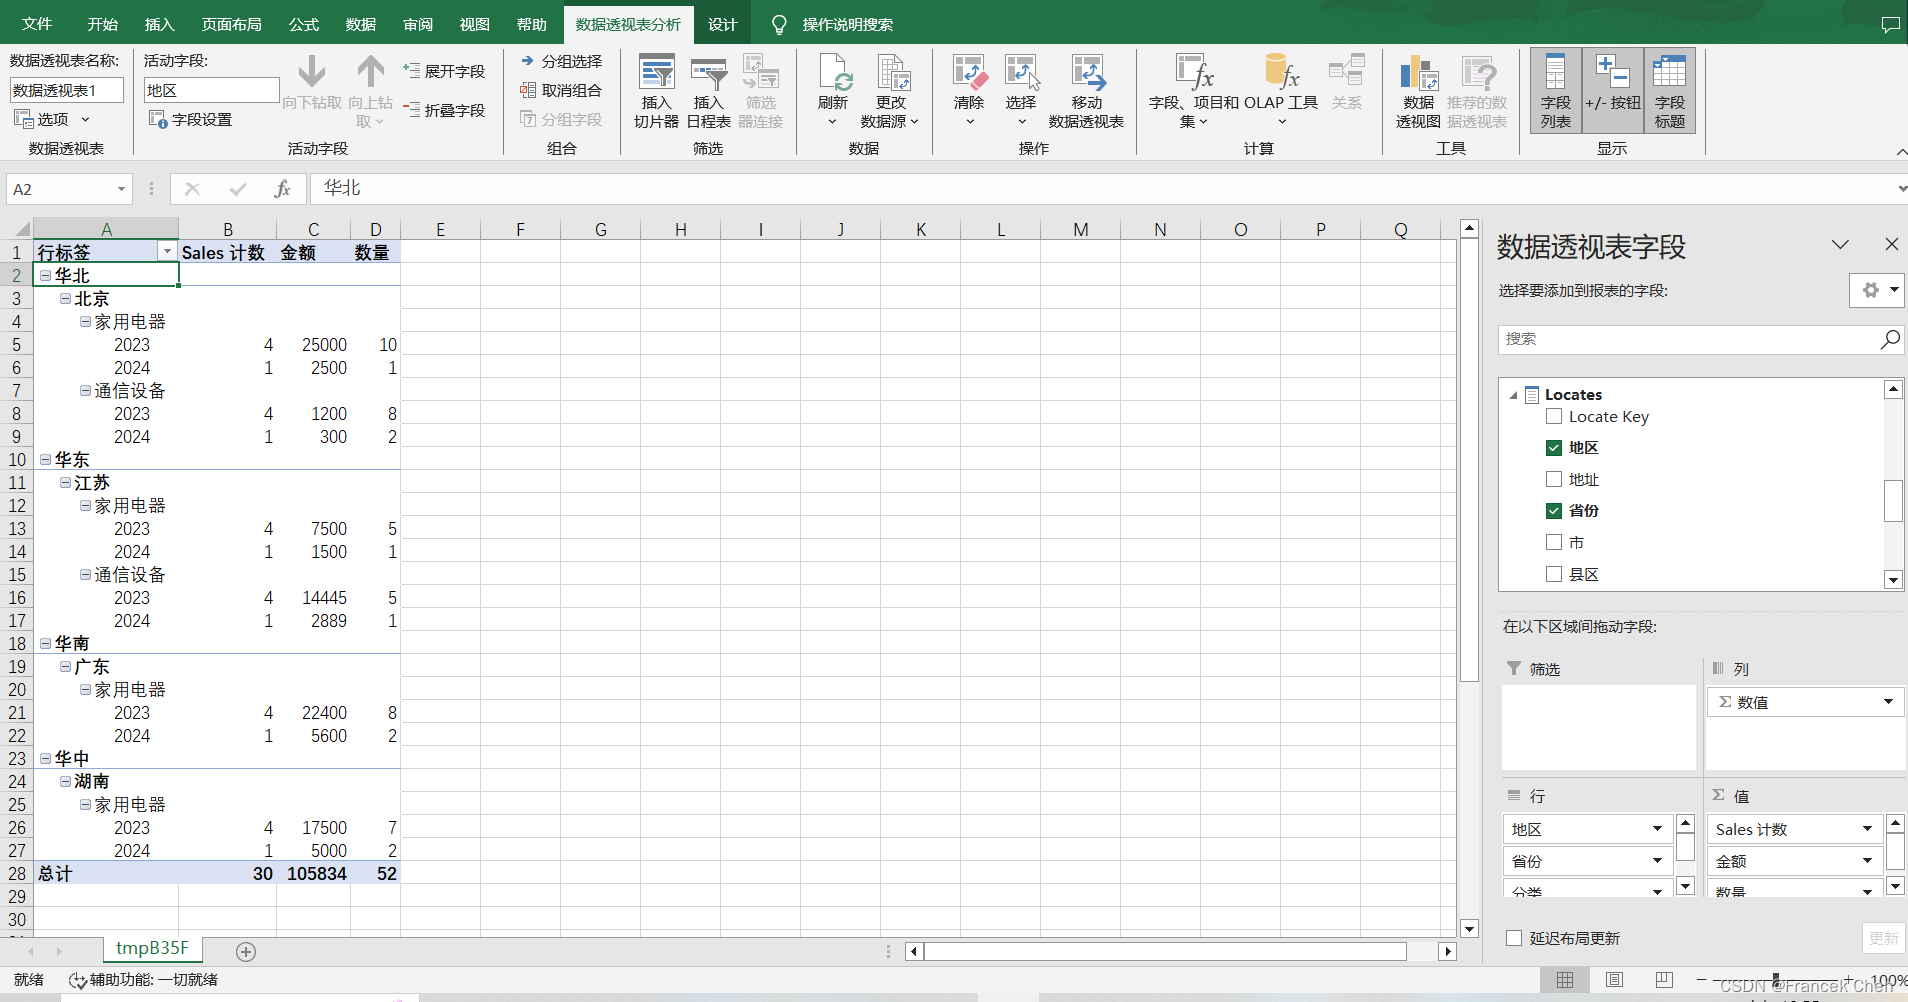
Task: Collapse the 北京 row group
Action: 65,298
